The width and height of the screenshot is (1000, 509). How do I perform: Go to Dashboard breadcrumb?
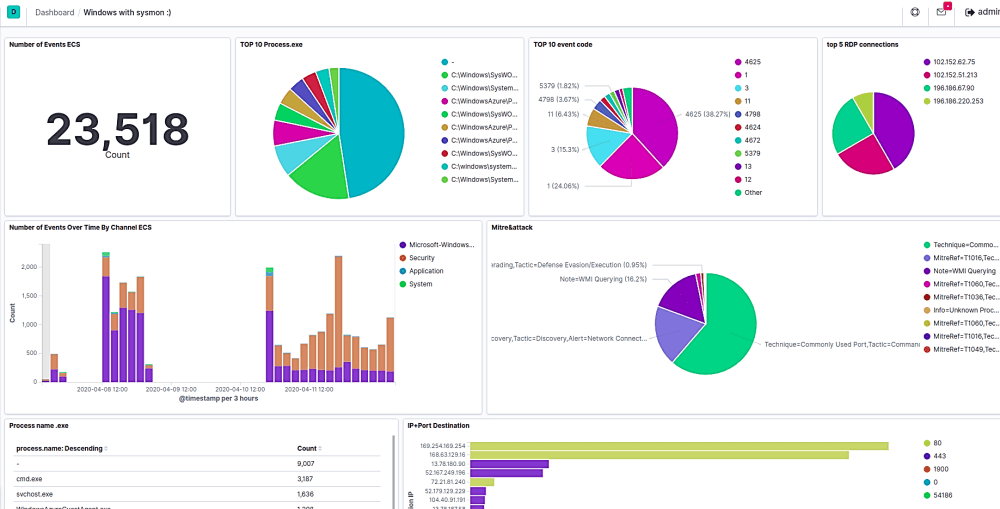[x=54, y=13]
